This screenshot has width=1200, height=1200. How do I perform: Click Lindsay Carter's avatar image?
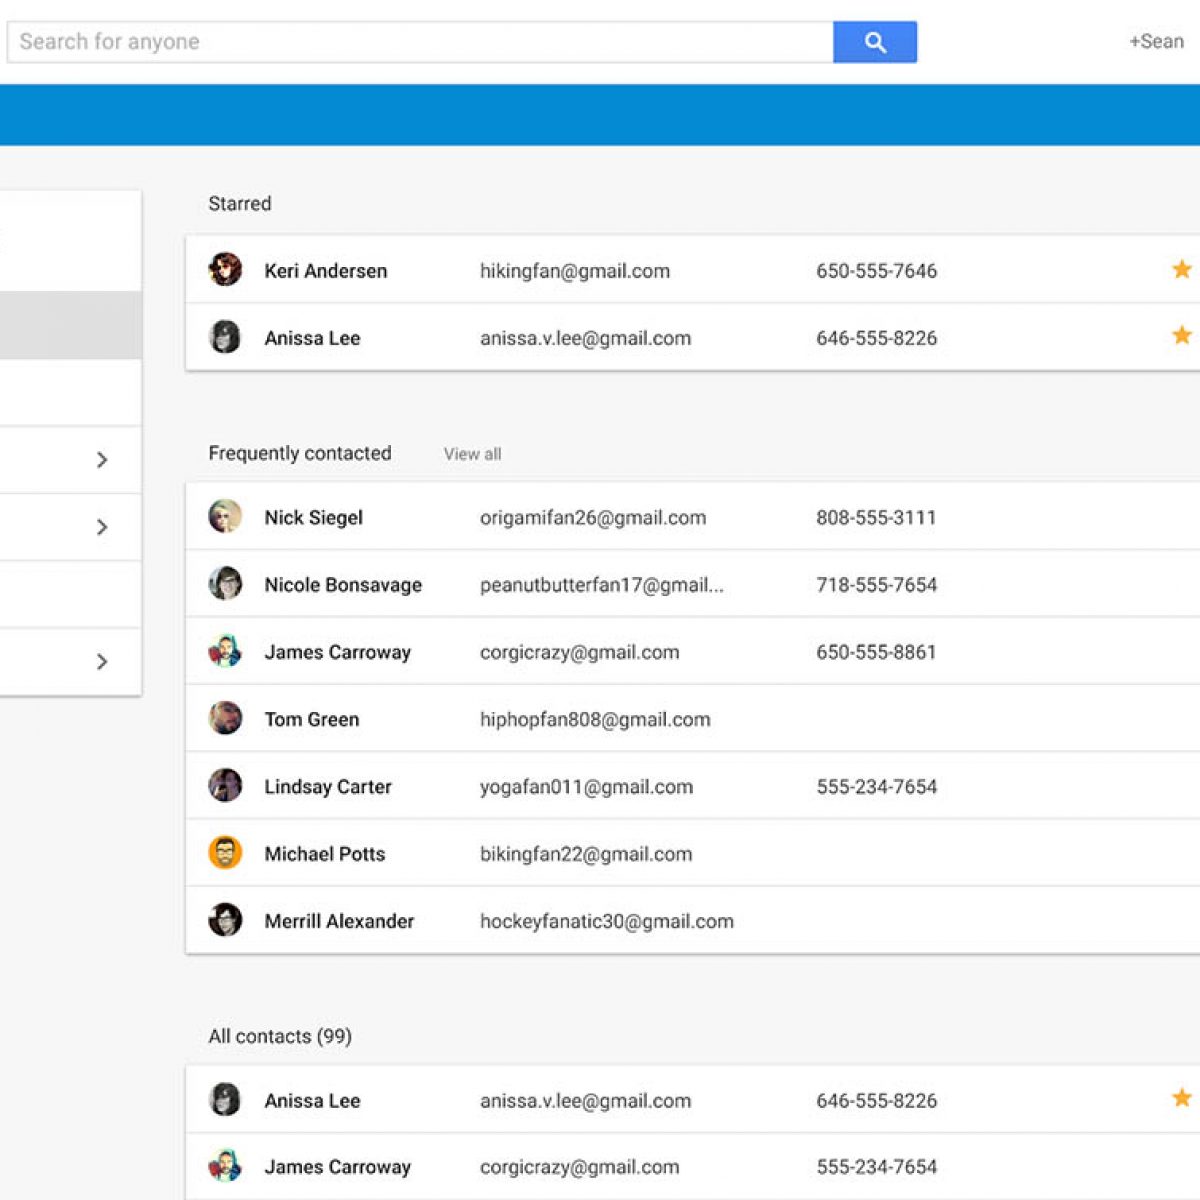coord(225,786)
